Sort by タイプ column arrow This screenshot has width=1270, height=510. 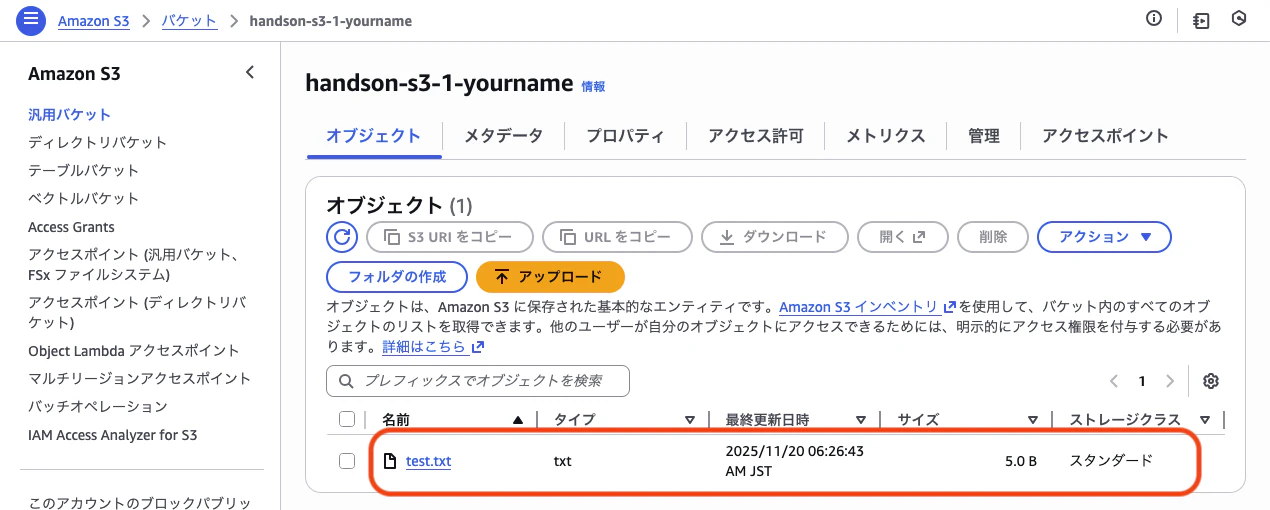(690, 420)
